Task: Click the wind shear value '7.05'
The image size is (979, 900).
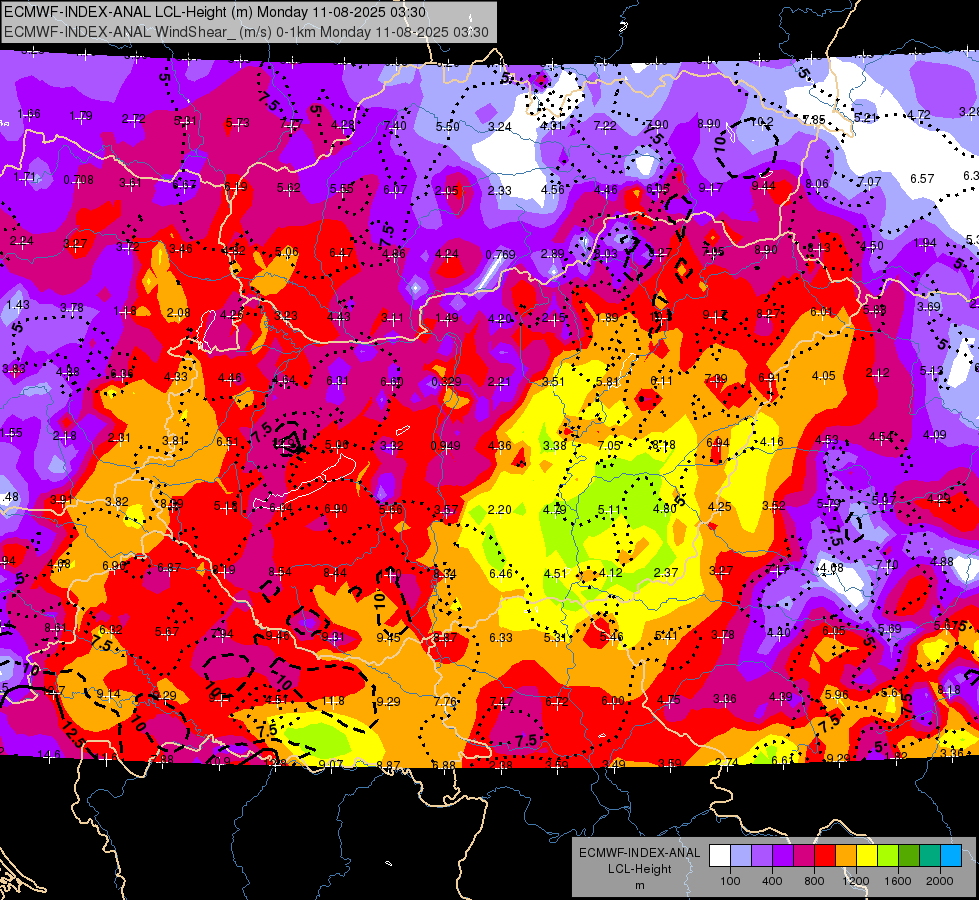Action: point(609,445)
